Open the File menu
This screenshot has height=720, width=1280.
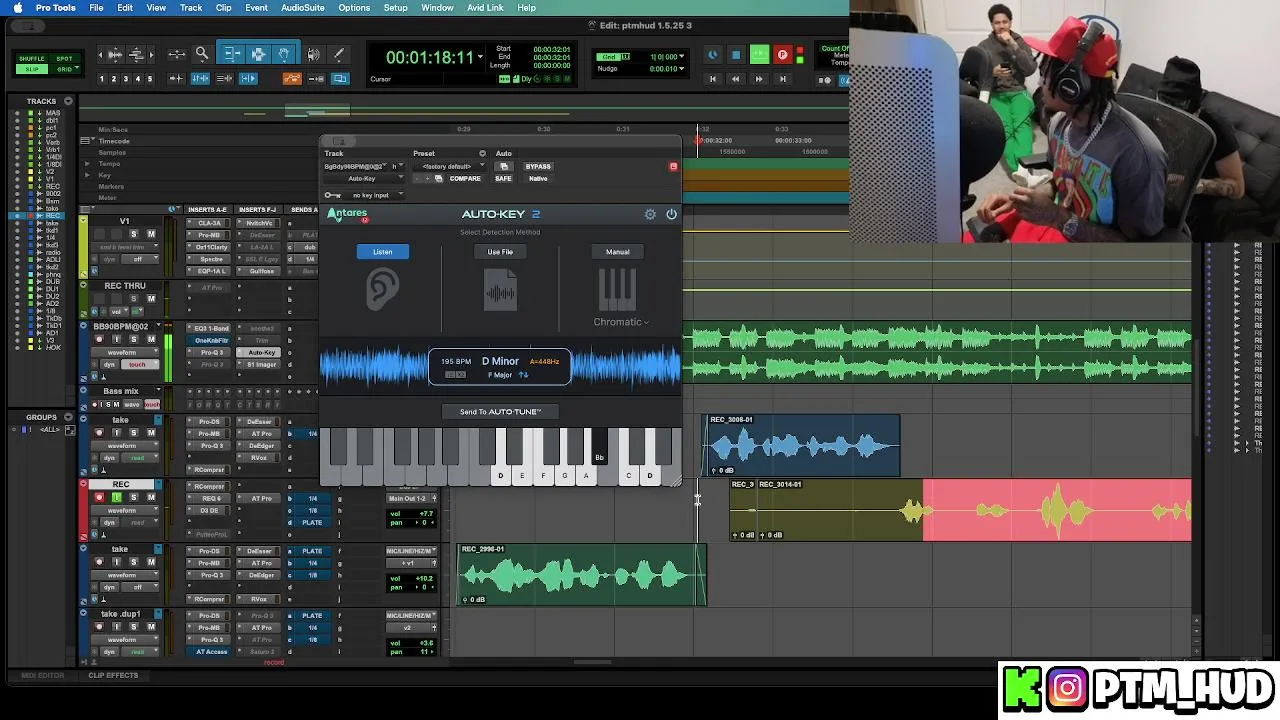coord(96,8)
